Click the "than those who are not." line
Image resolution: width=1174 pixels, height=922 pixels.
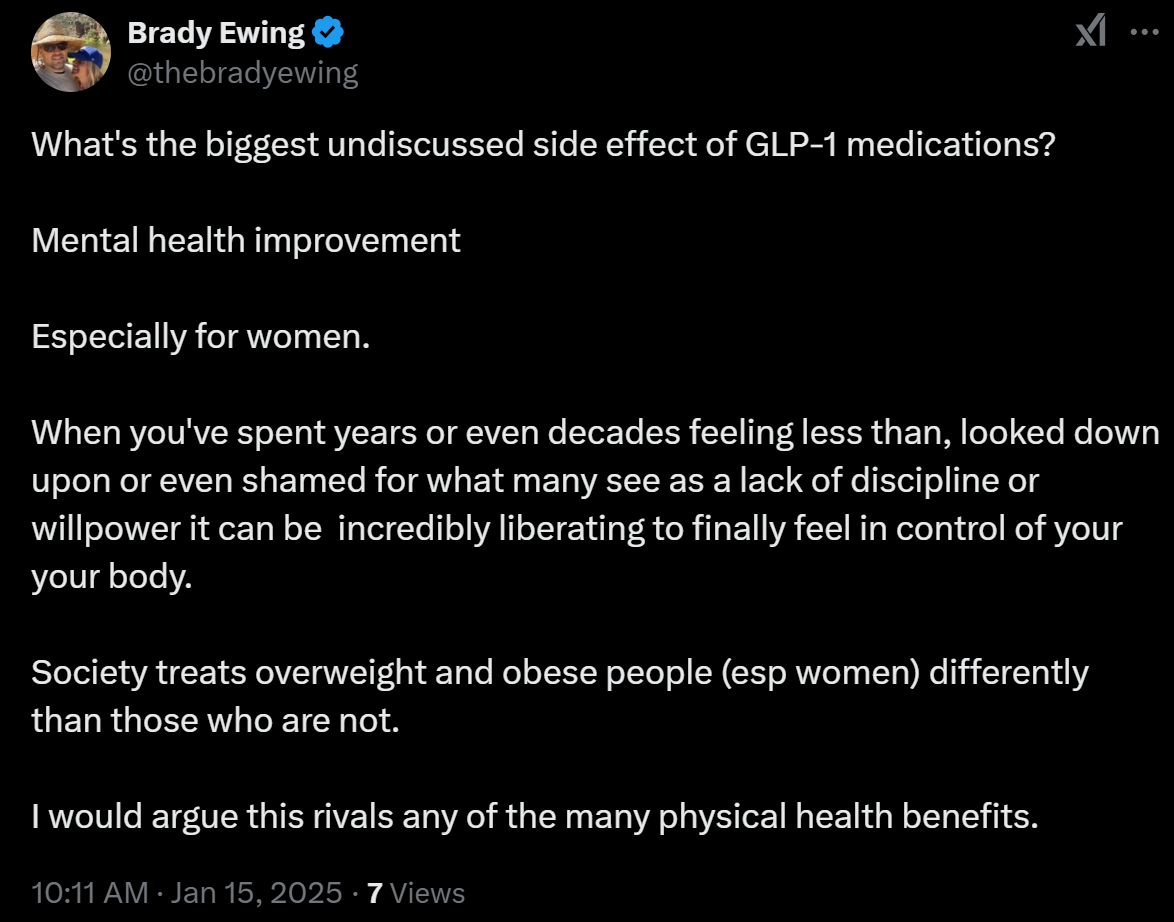coord(215,720)
